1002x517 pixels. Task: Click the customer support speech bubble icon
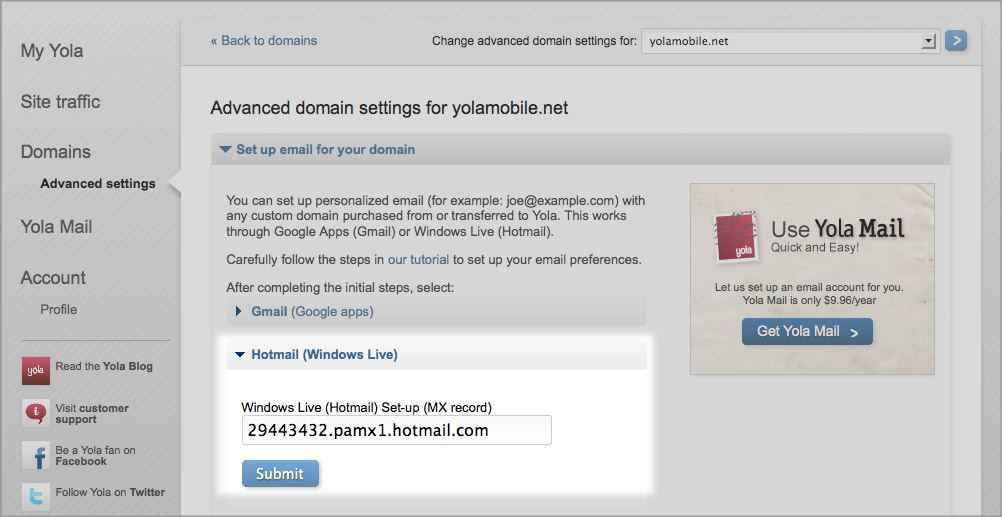[x=36, y=413]
